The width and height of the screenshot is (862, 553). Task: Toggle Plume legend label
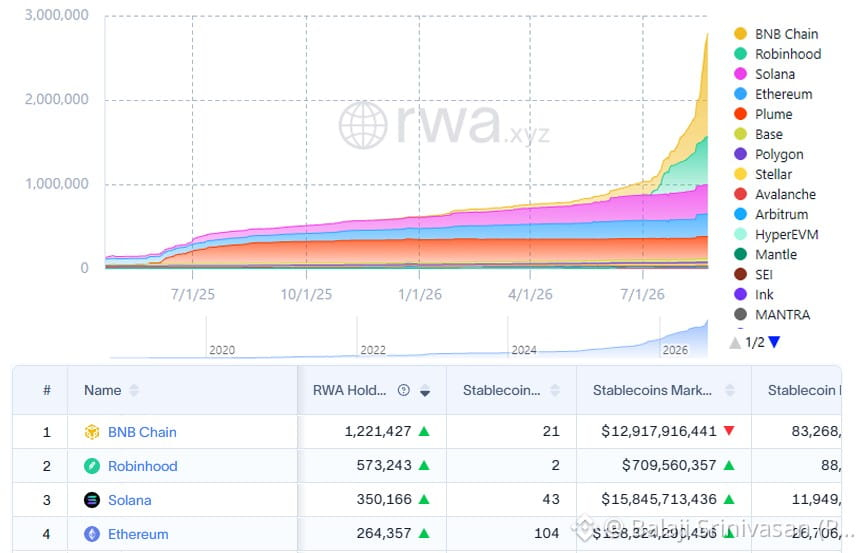[x=773, y=114]
